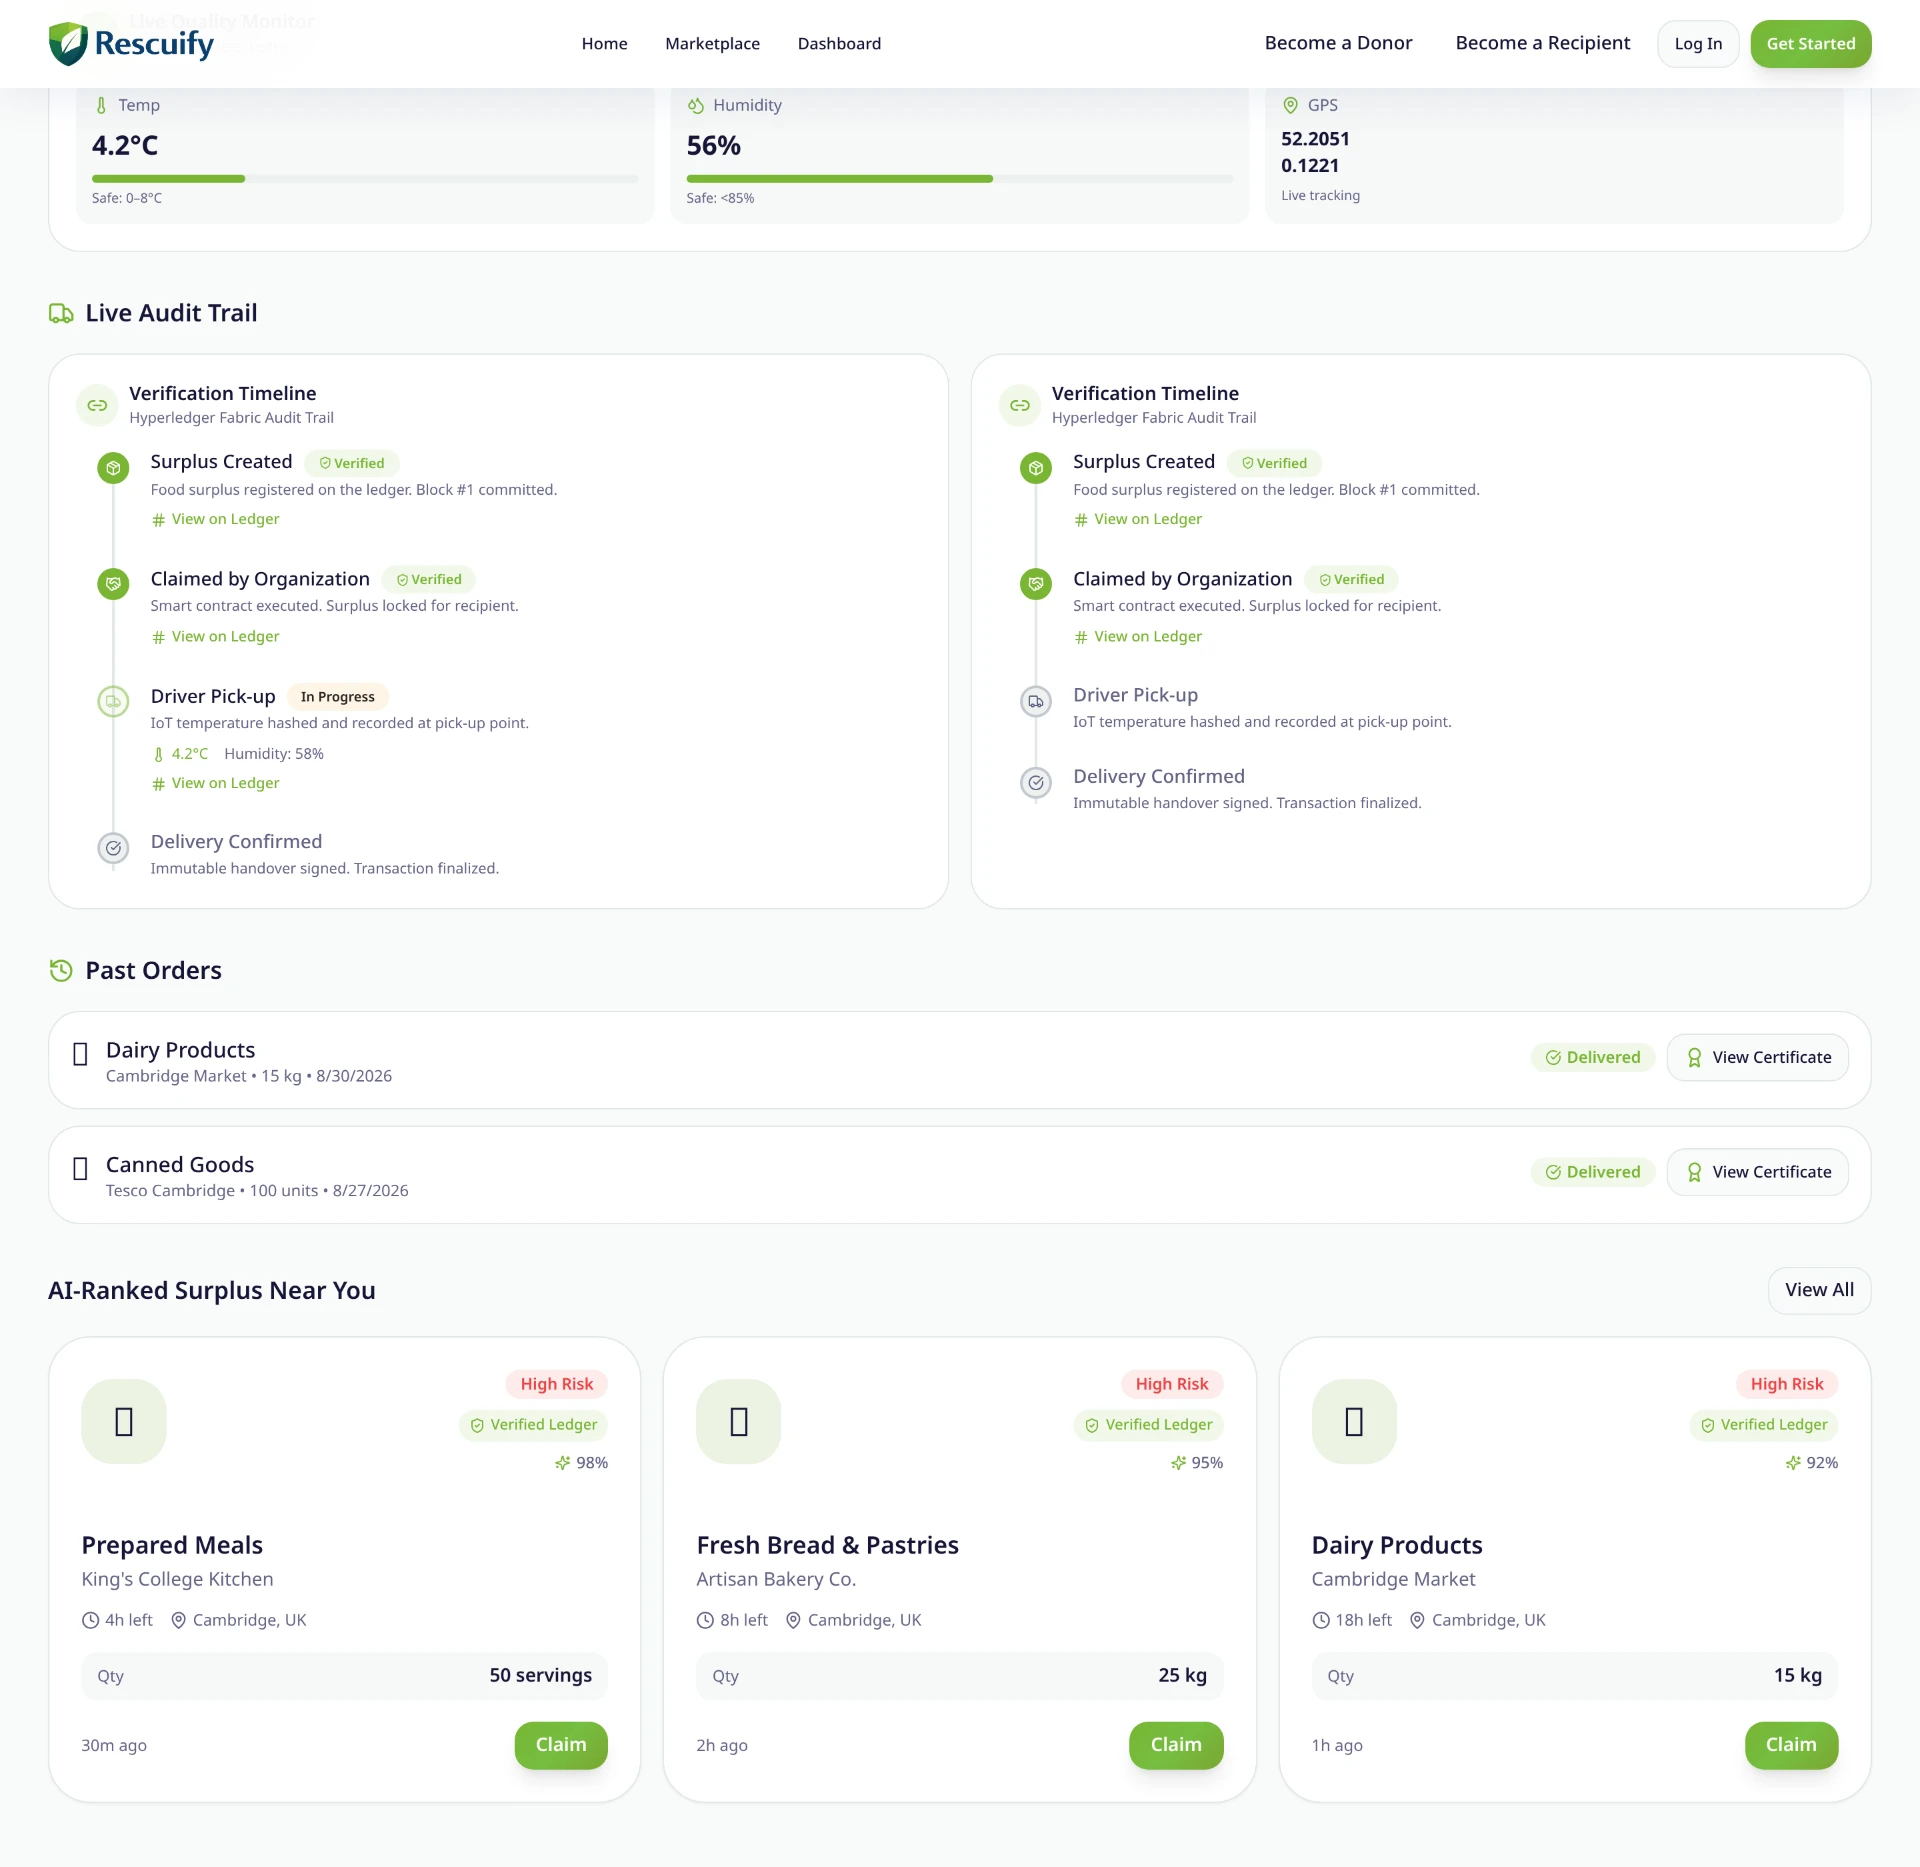Open the Dashboard nav item
1920x1867 pixels.
[840, 44]
